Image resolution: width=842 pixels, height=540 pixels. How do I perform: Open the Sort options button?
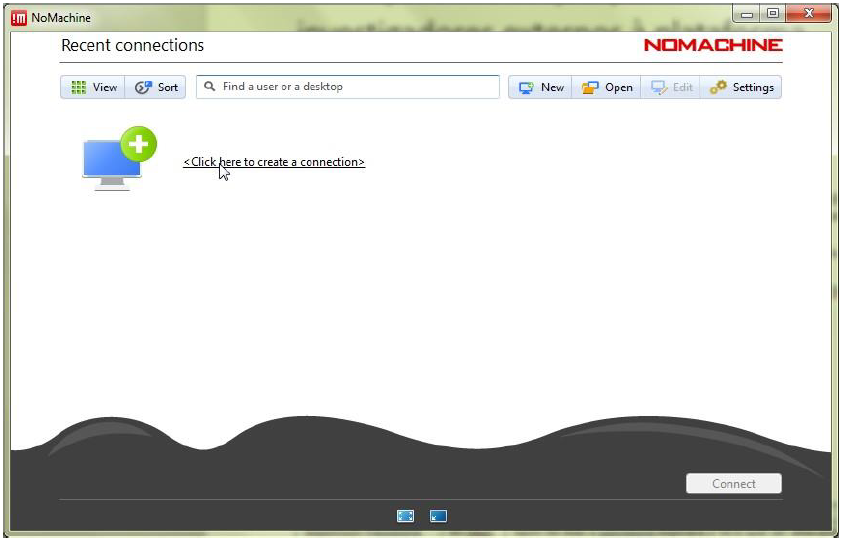coord(156,88)
